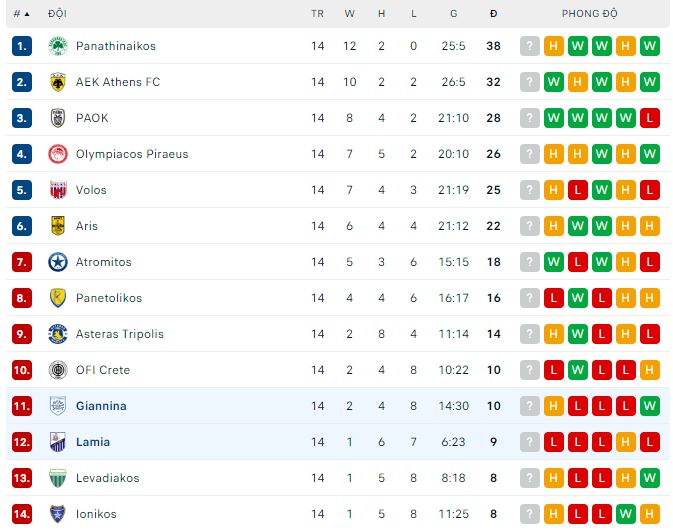The width and height of the screenshot is (673, 531).
Task: Click the AEK Athens FC crest
Action: coord(57,82)
